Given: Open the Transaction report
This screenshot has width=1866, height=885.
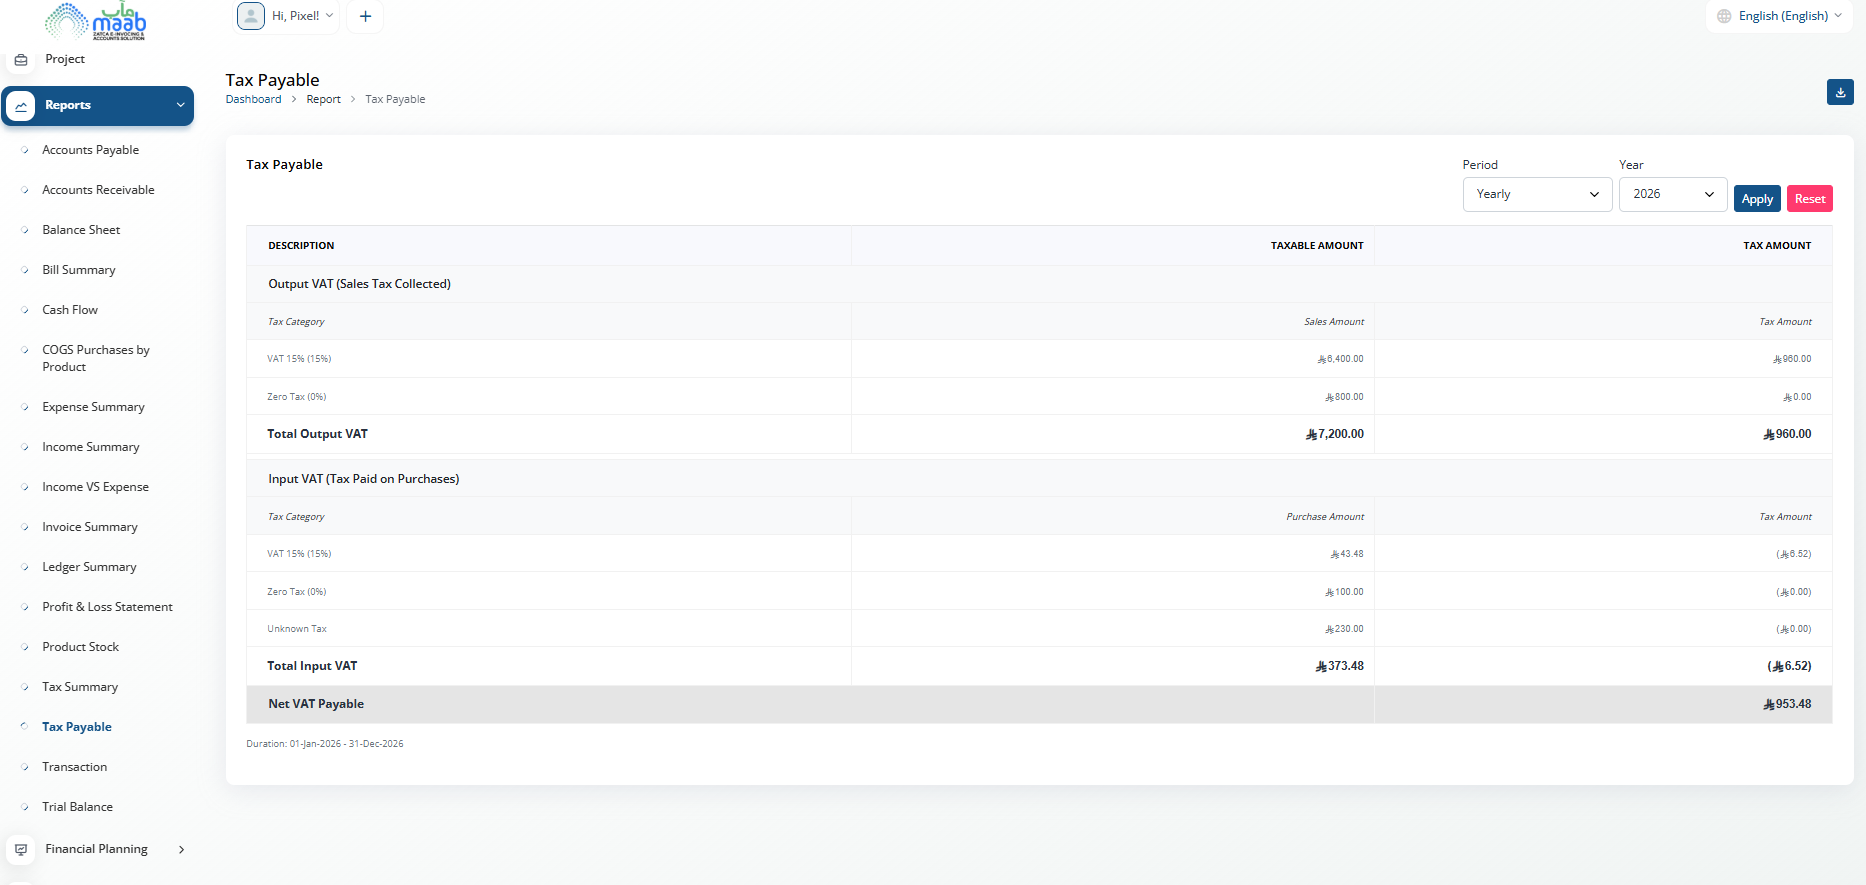Looking at the screenshot, I should [x=74, y=767].
